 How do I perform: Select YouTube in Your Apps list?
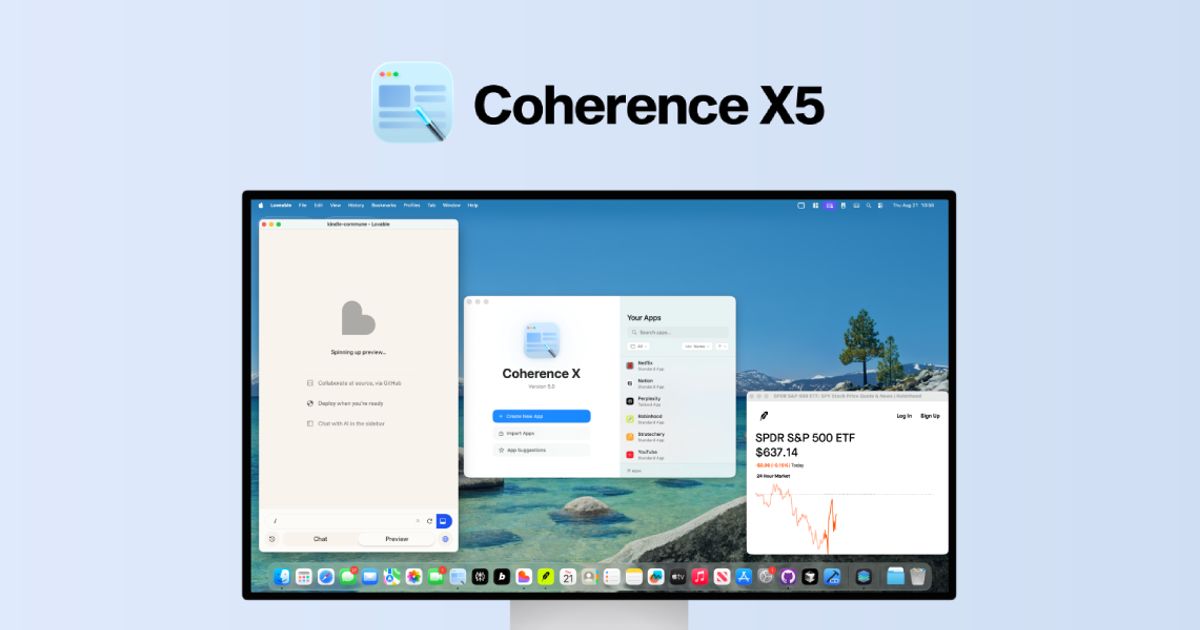coord(677,454)
